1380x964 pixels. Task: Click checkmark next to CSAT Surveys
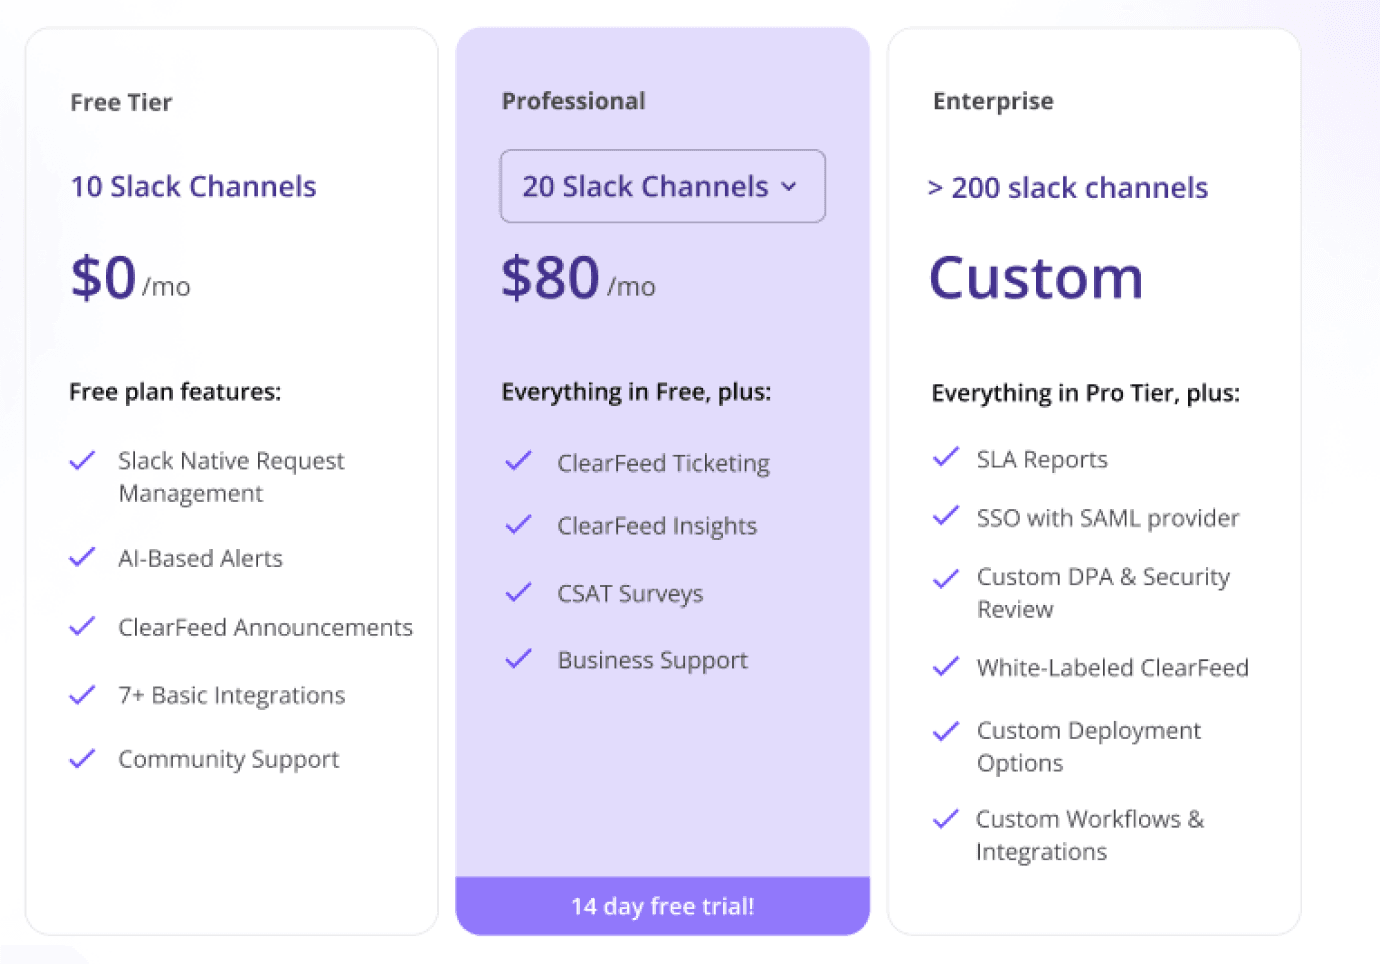(x=518, y=593)
